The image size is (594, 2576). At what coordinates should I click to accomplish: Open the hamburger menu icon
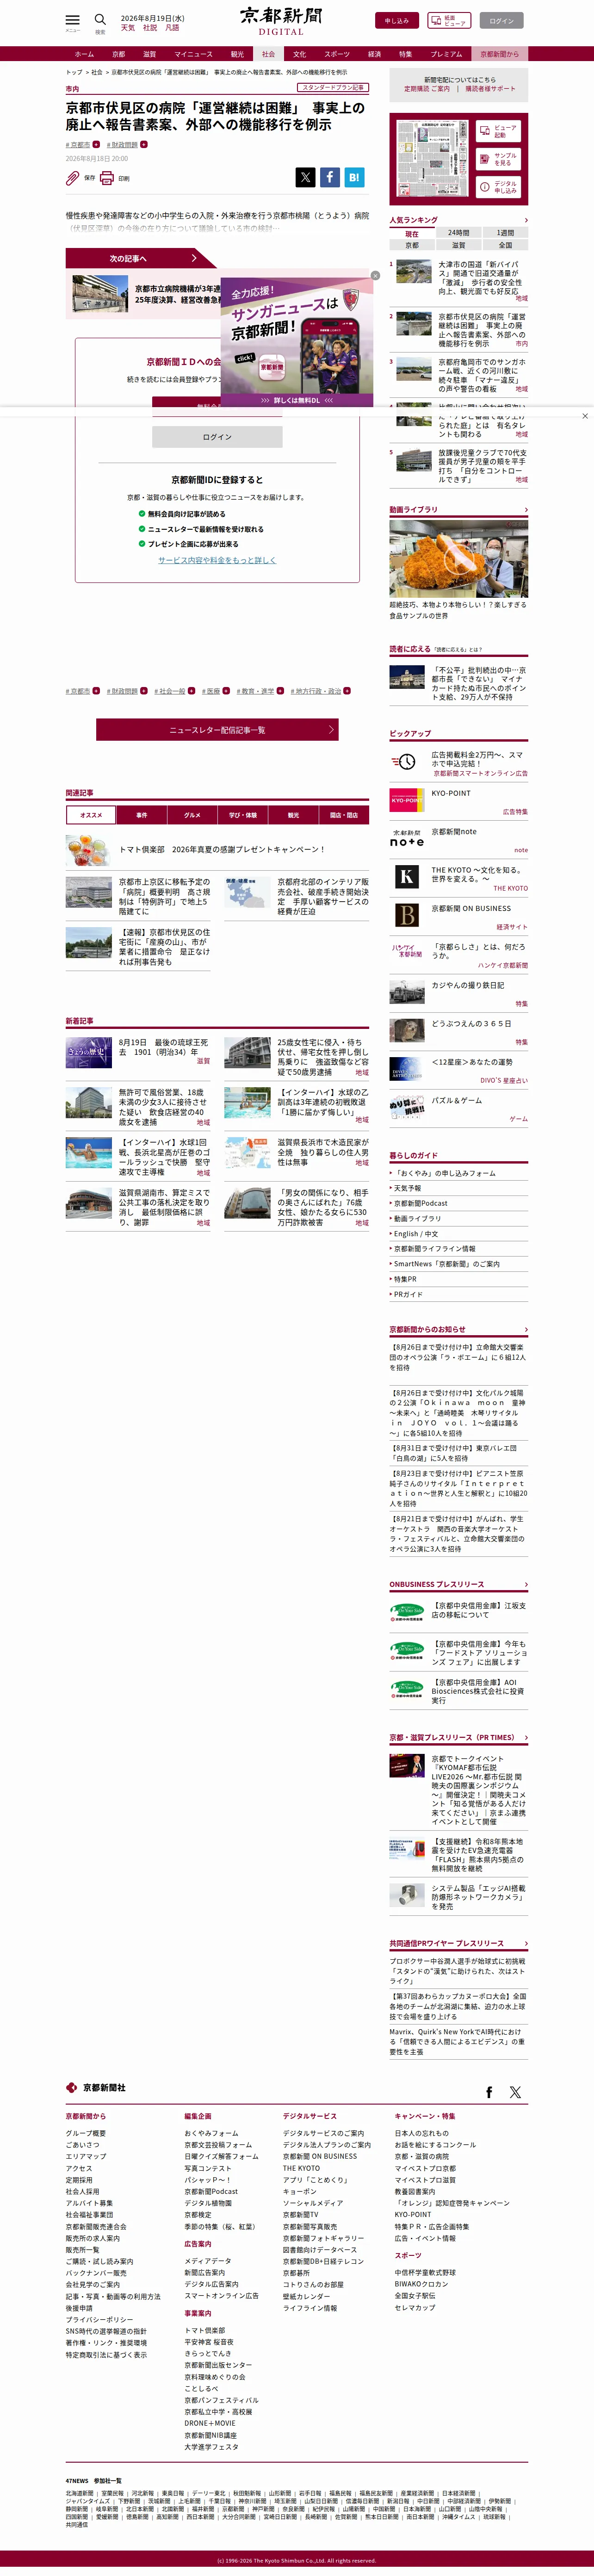pos(72,20)
